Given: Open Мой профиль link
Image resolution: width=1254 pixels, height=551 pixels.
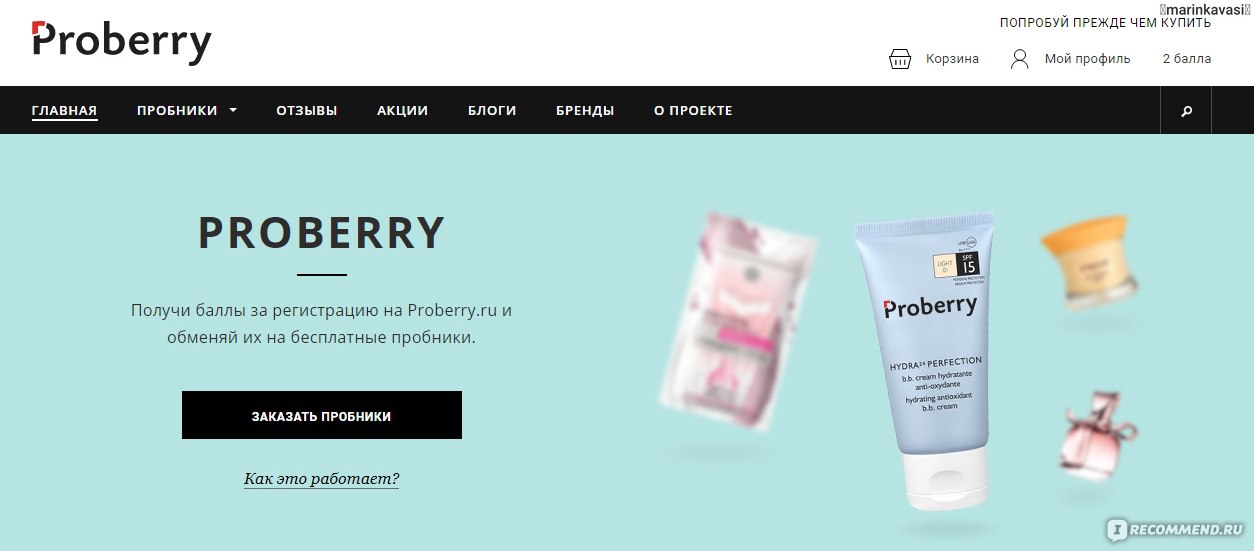Looking at the screenshot, I should [x=1087, y=59].
